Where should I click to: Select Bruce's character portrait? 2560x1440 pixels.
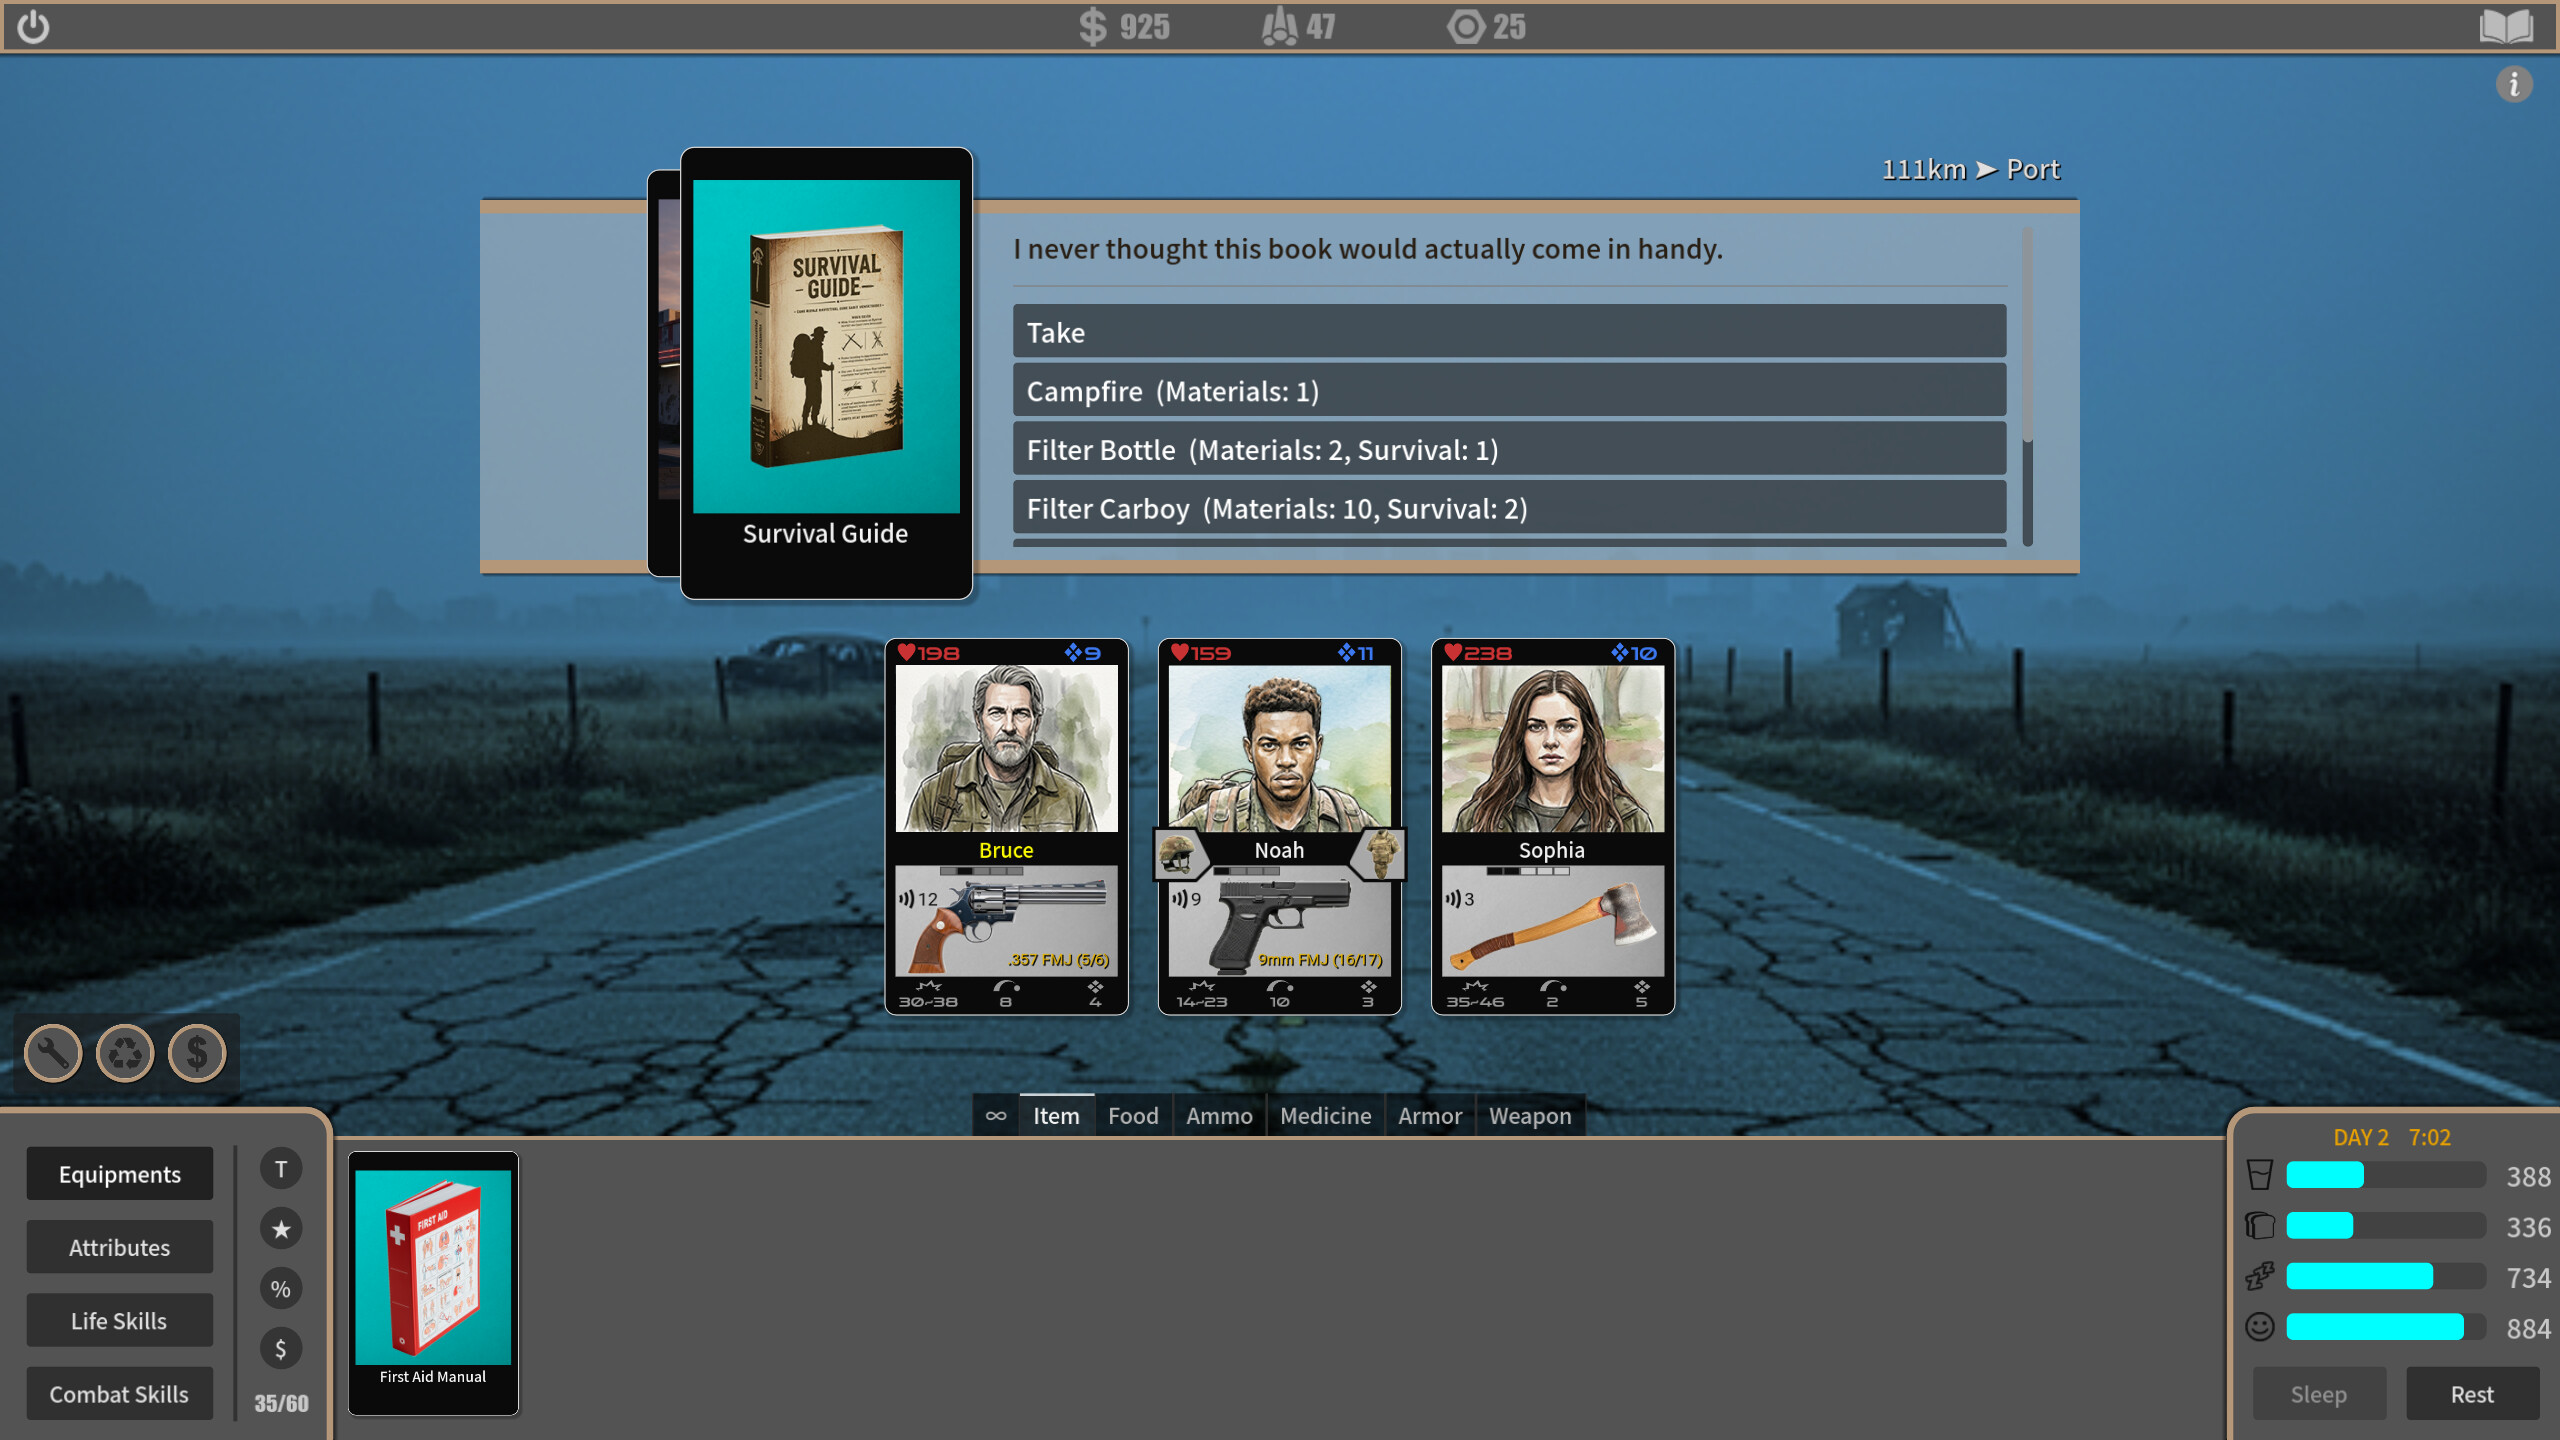click(1006, 748)
